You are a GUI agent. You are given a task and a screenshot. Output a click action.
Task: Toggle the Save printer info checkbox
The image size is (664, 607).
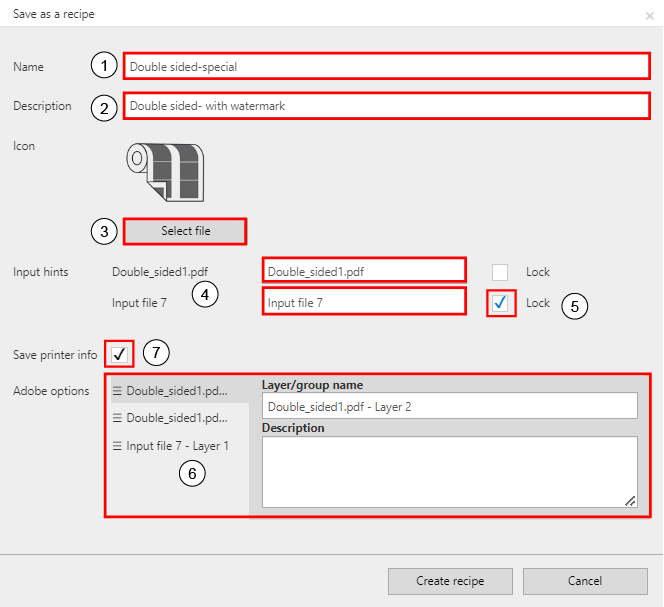tap(119, 354)
